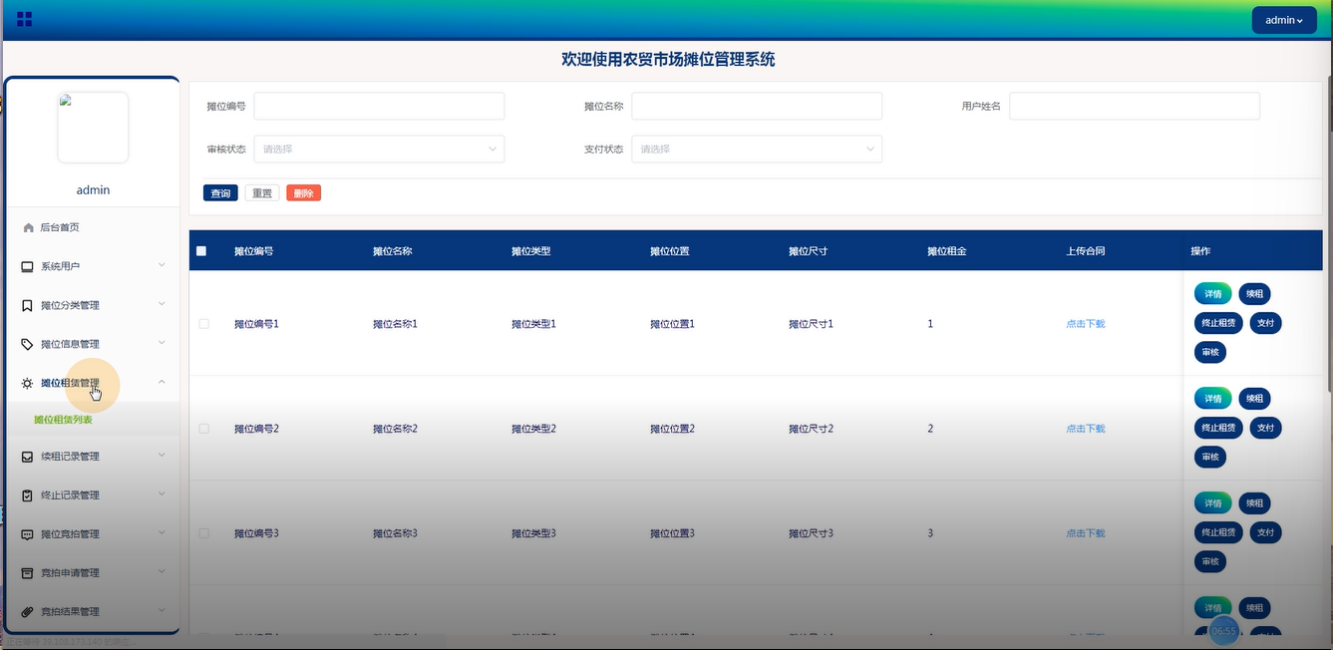Click 详情 button in the 摊位编号3 row
The image size is (1333, 650).
[1213, 503]
